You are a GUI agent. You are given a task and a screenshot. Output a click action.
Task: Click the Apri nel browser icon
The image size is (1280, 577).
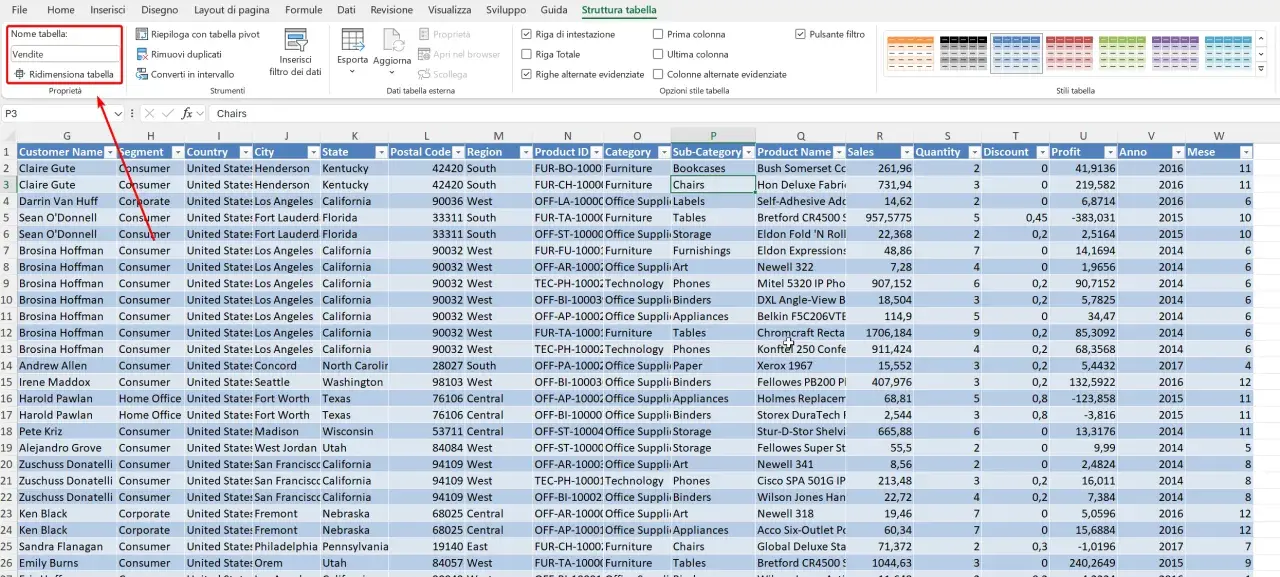[425, 54]
